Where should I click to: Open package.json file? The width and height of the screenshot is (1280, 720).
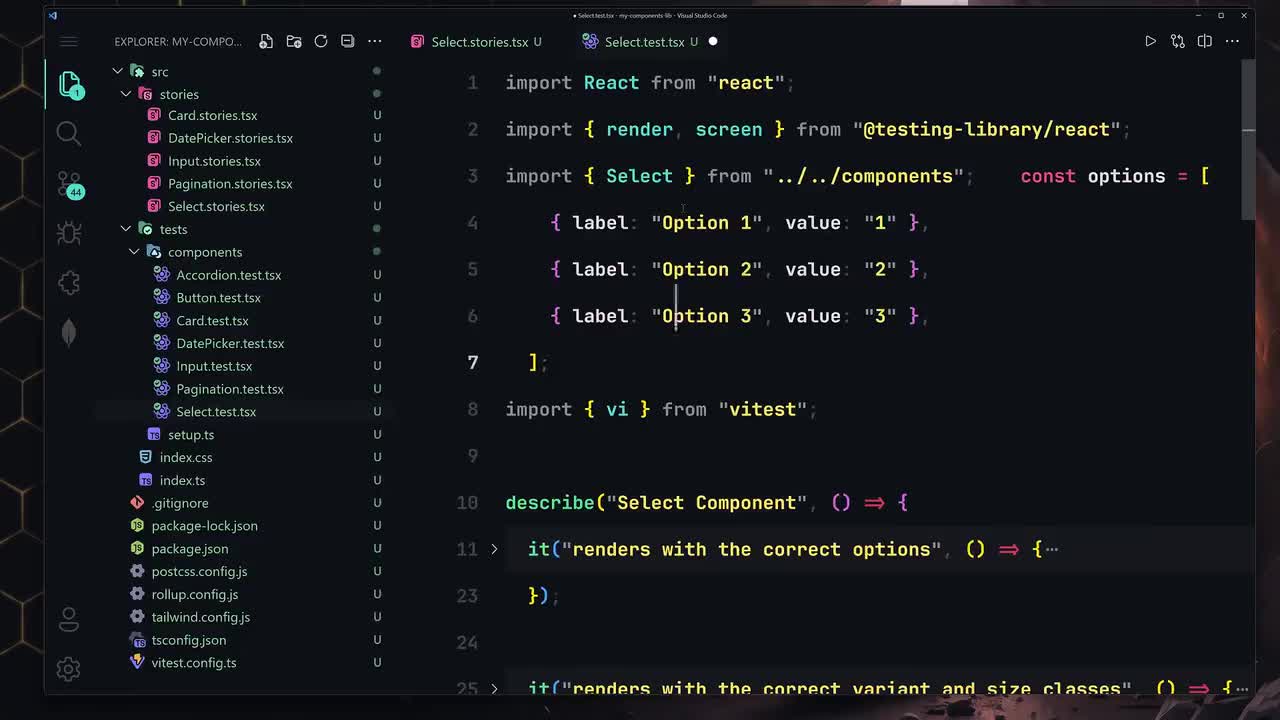189,549
